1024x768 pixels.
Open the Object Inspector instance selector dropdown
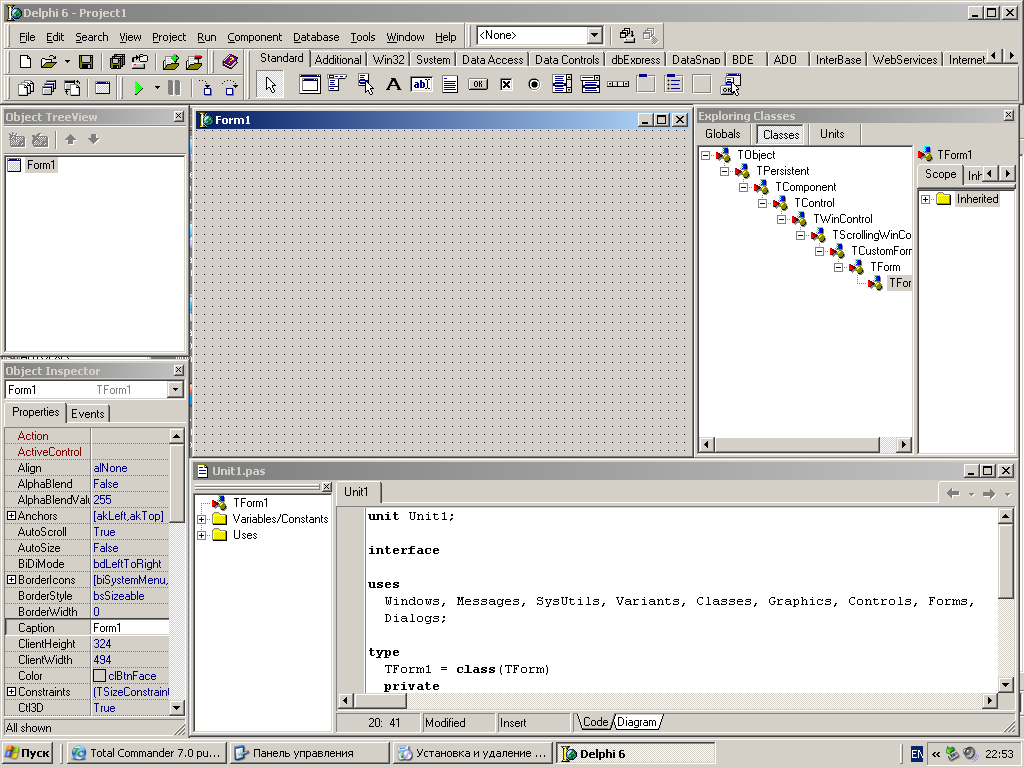(x=175, y=390)
